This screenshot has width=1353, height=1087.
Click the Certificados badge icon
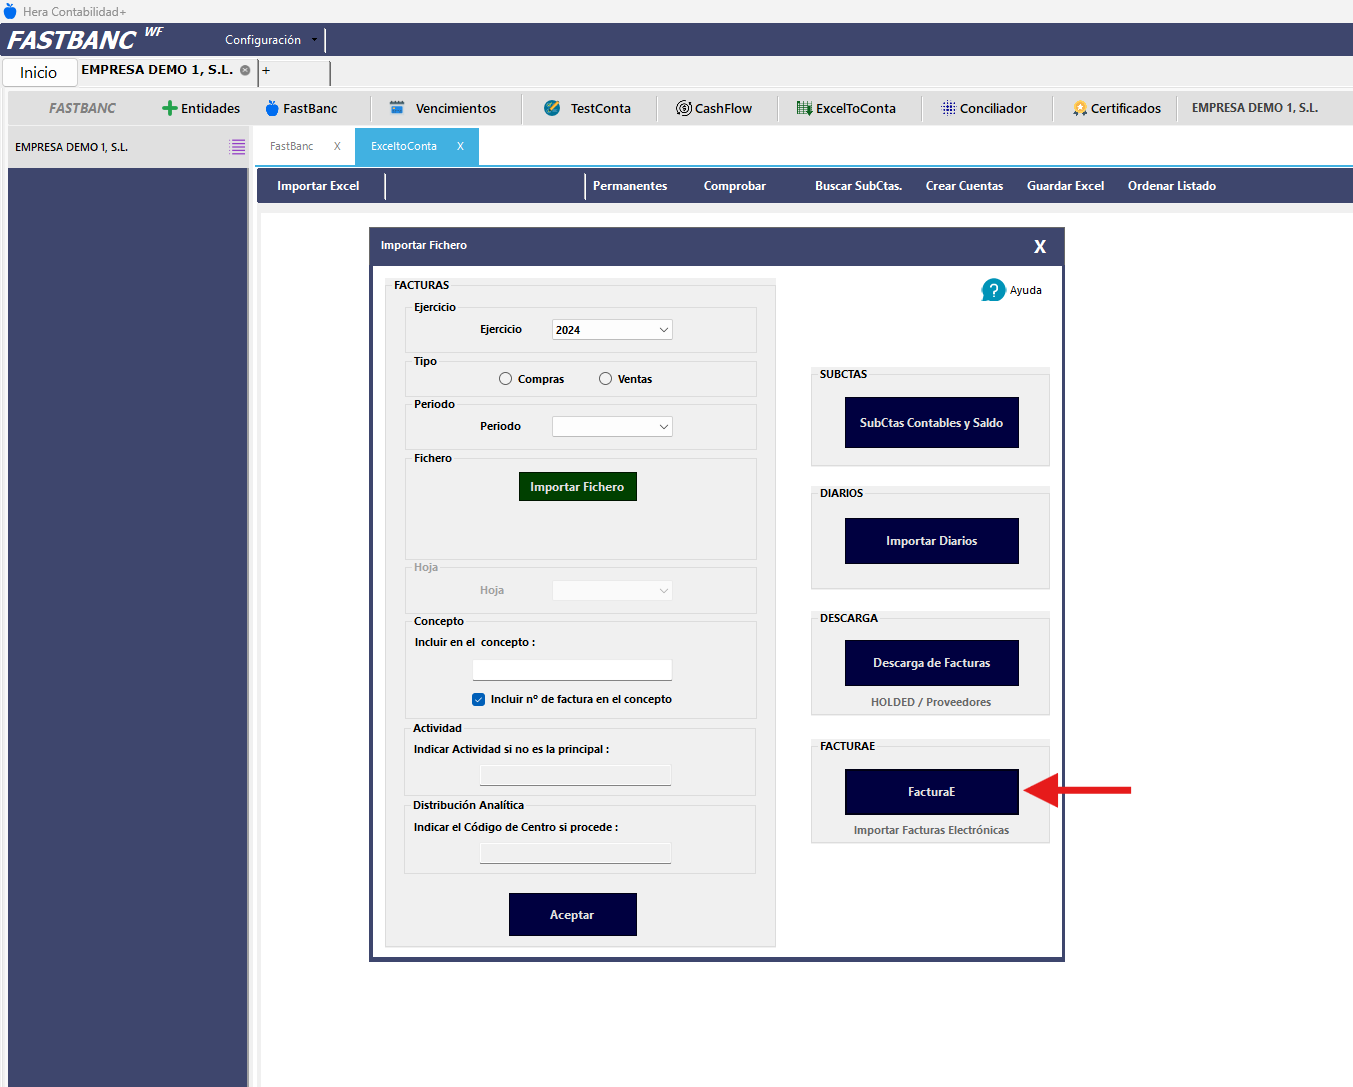(1080, 108)
